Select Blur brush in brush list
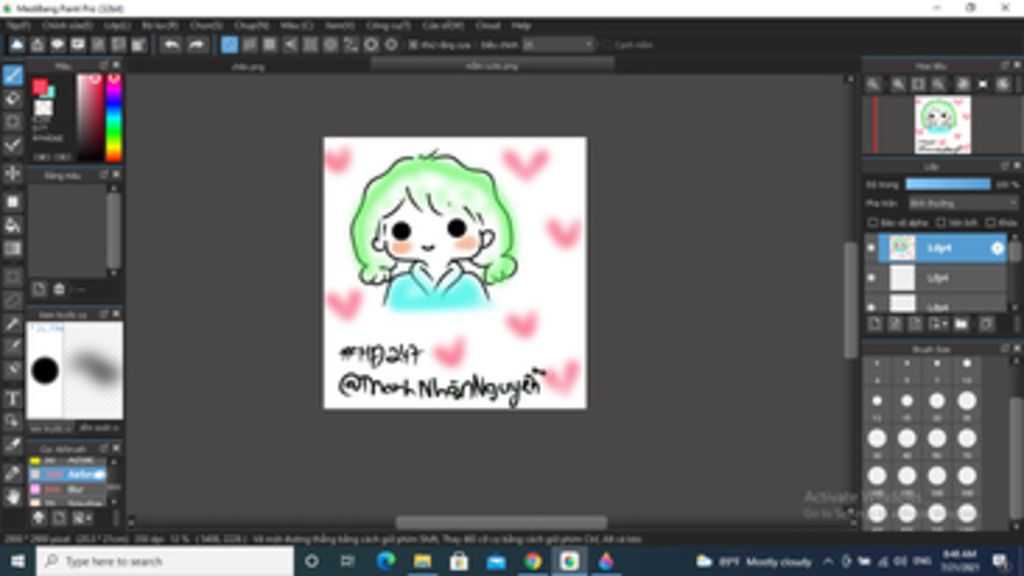1024x576 pixels. pyautogui.click(x=67, y=488)
